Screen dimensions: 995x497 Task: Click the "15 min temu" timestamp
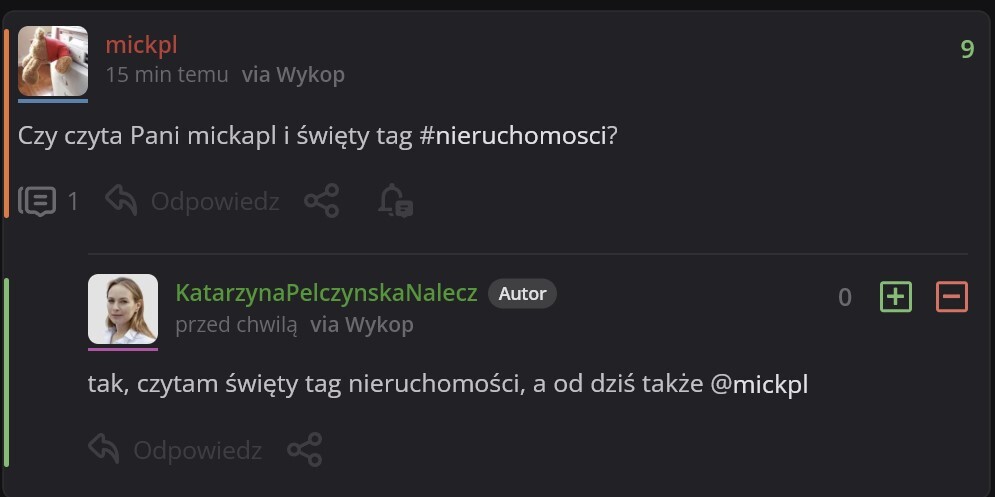point(167,75)
